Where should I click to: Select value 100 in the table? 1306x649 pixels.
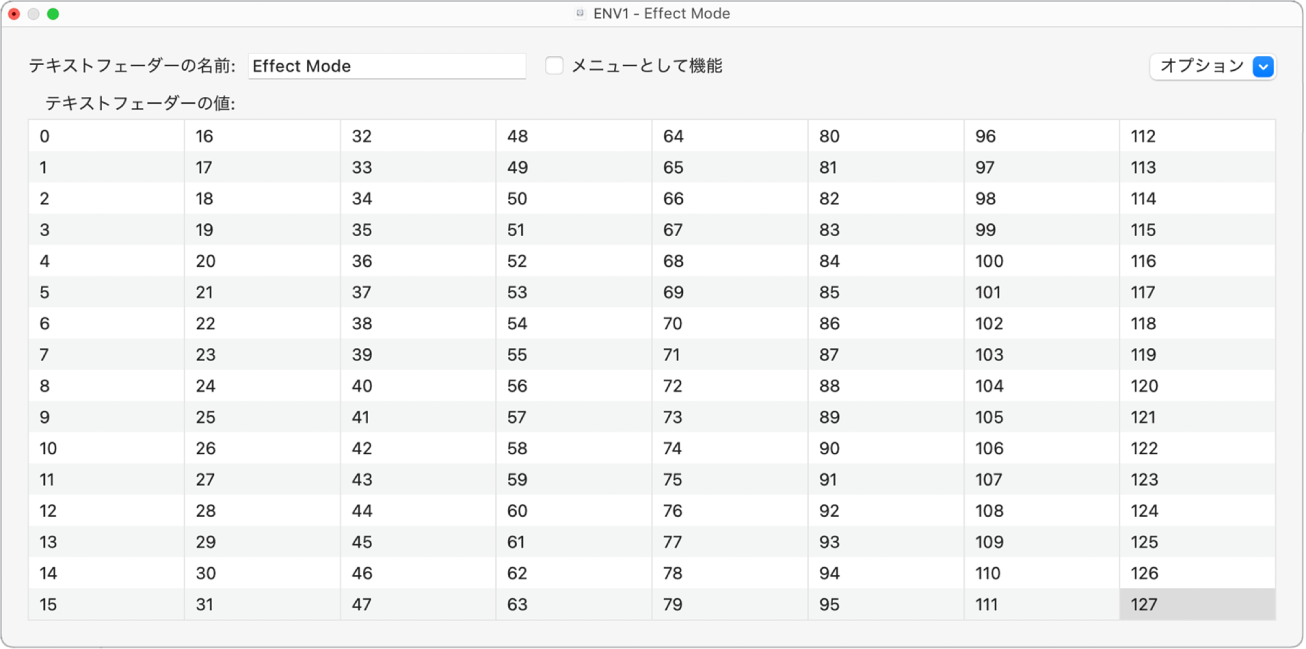pos(1041,261)
